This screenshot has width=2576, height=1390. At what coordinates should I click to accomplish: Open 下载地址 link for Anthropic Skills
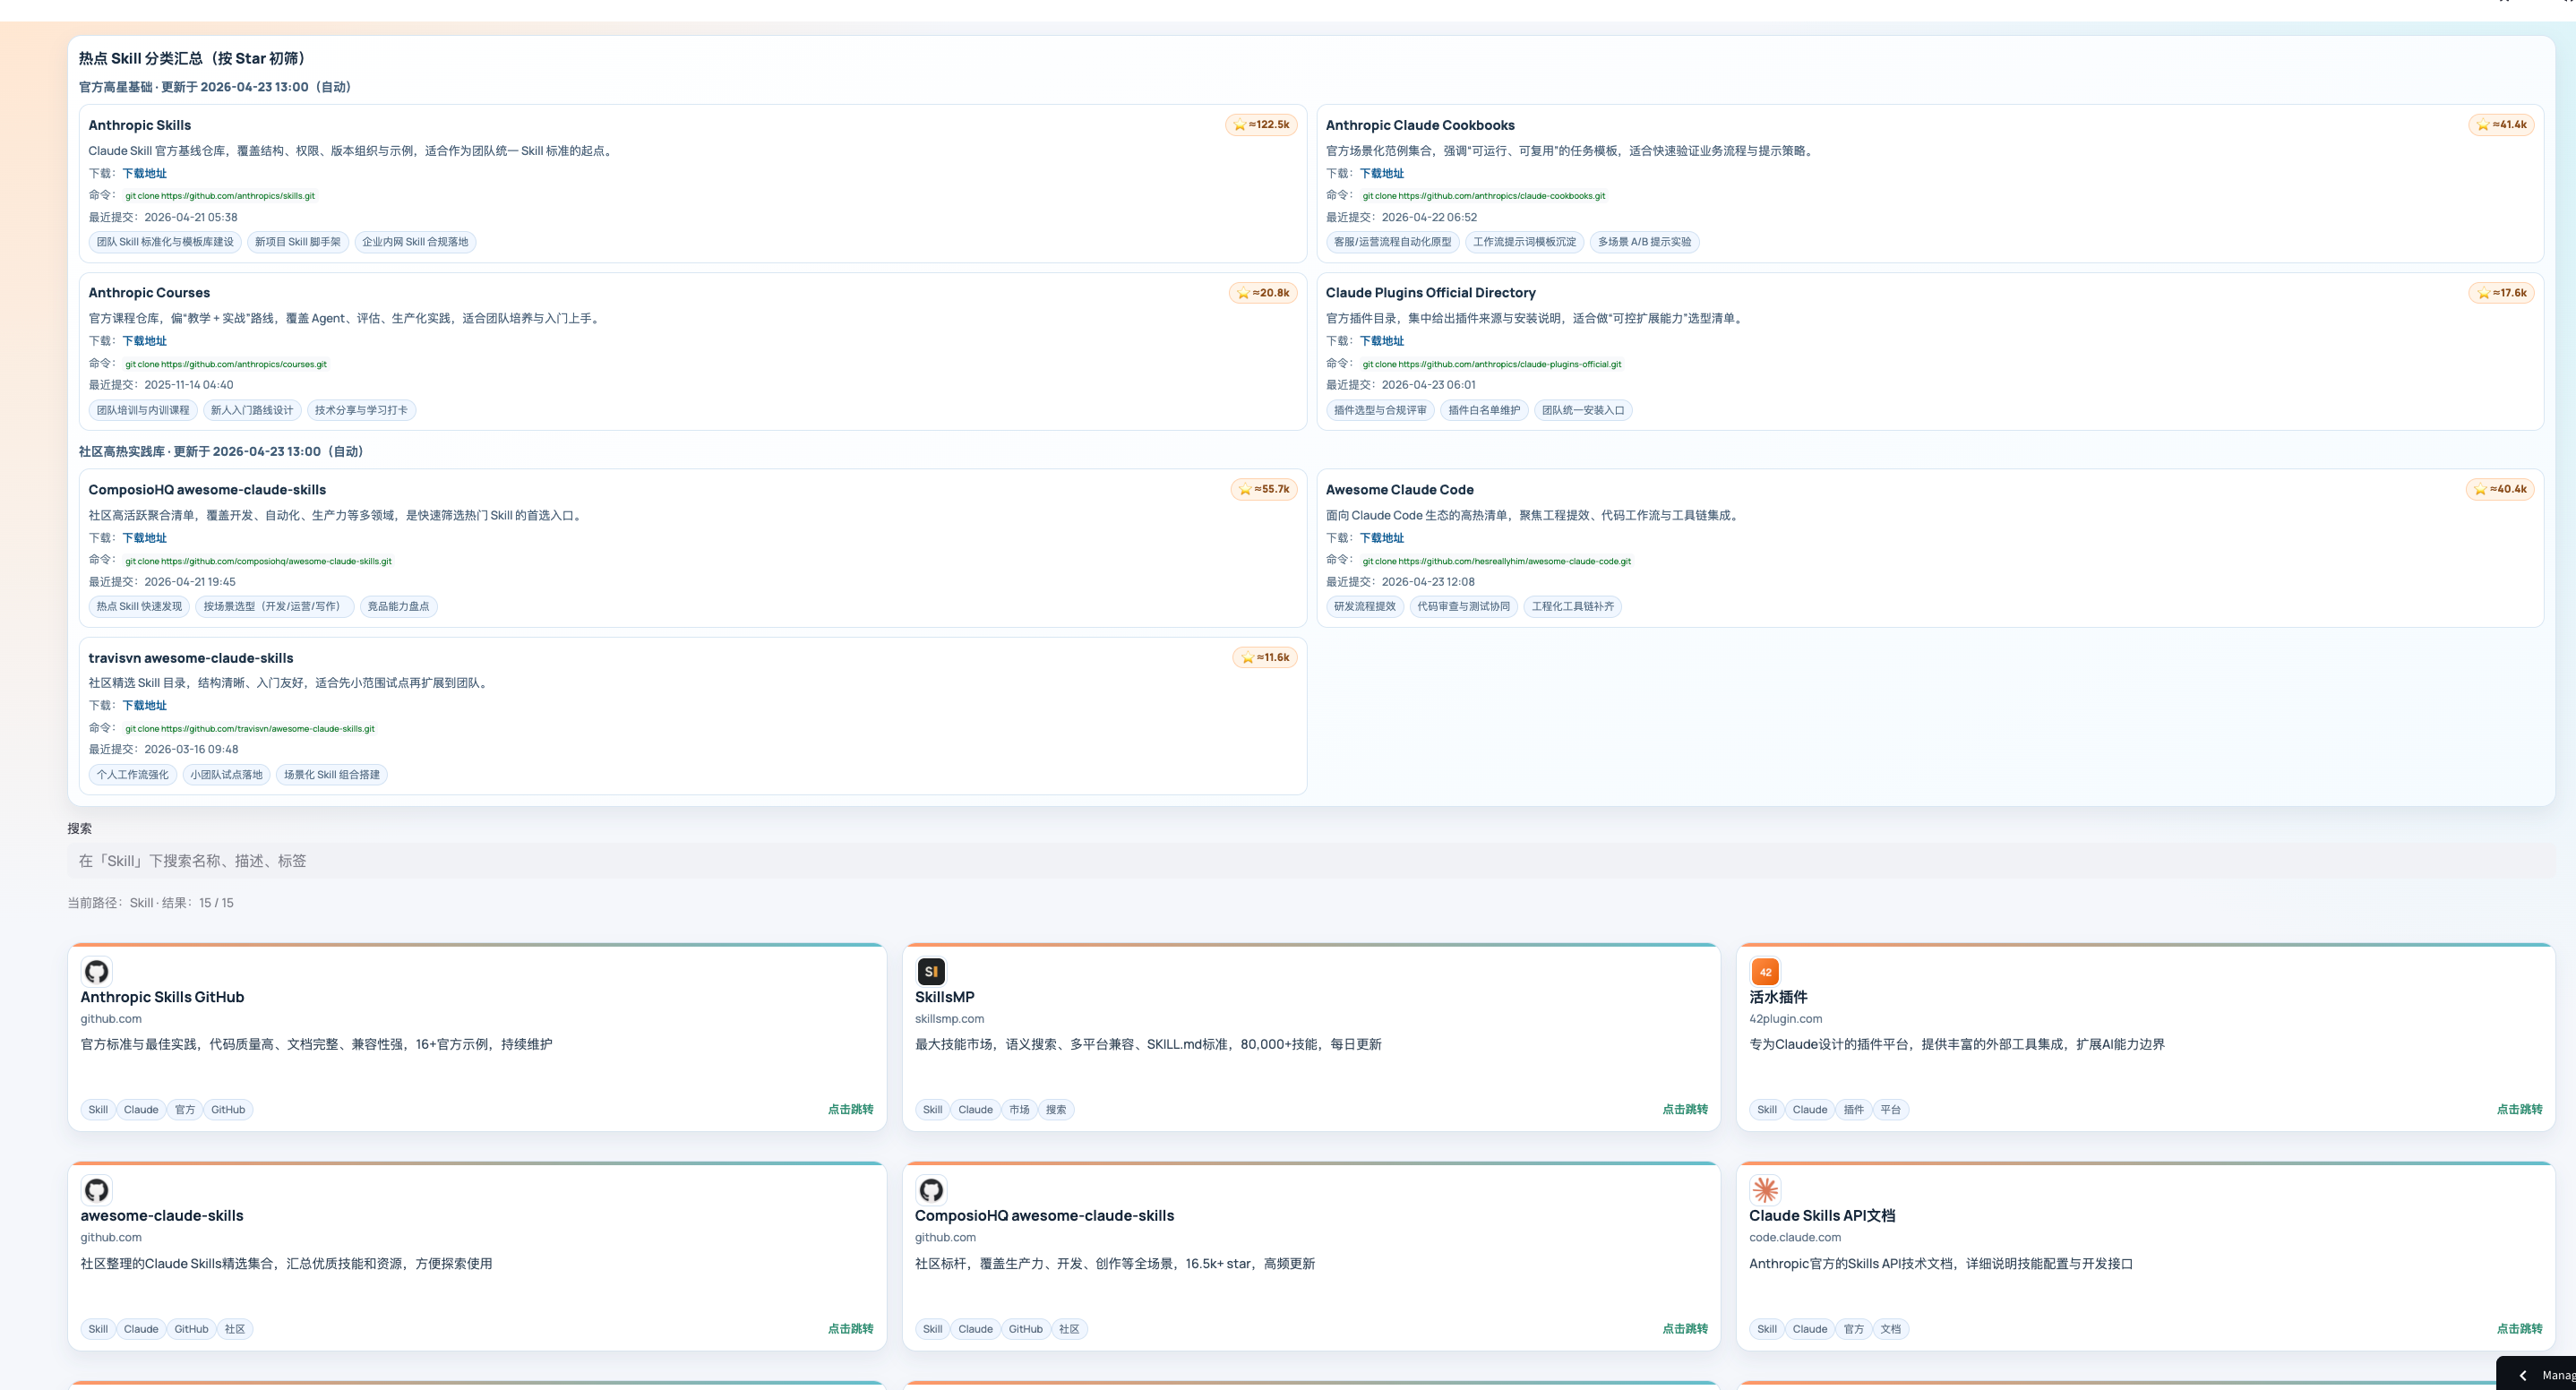coord(144,173)
